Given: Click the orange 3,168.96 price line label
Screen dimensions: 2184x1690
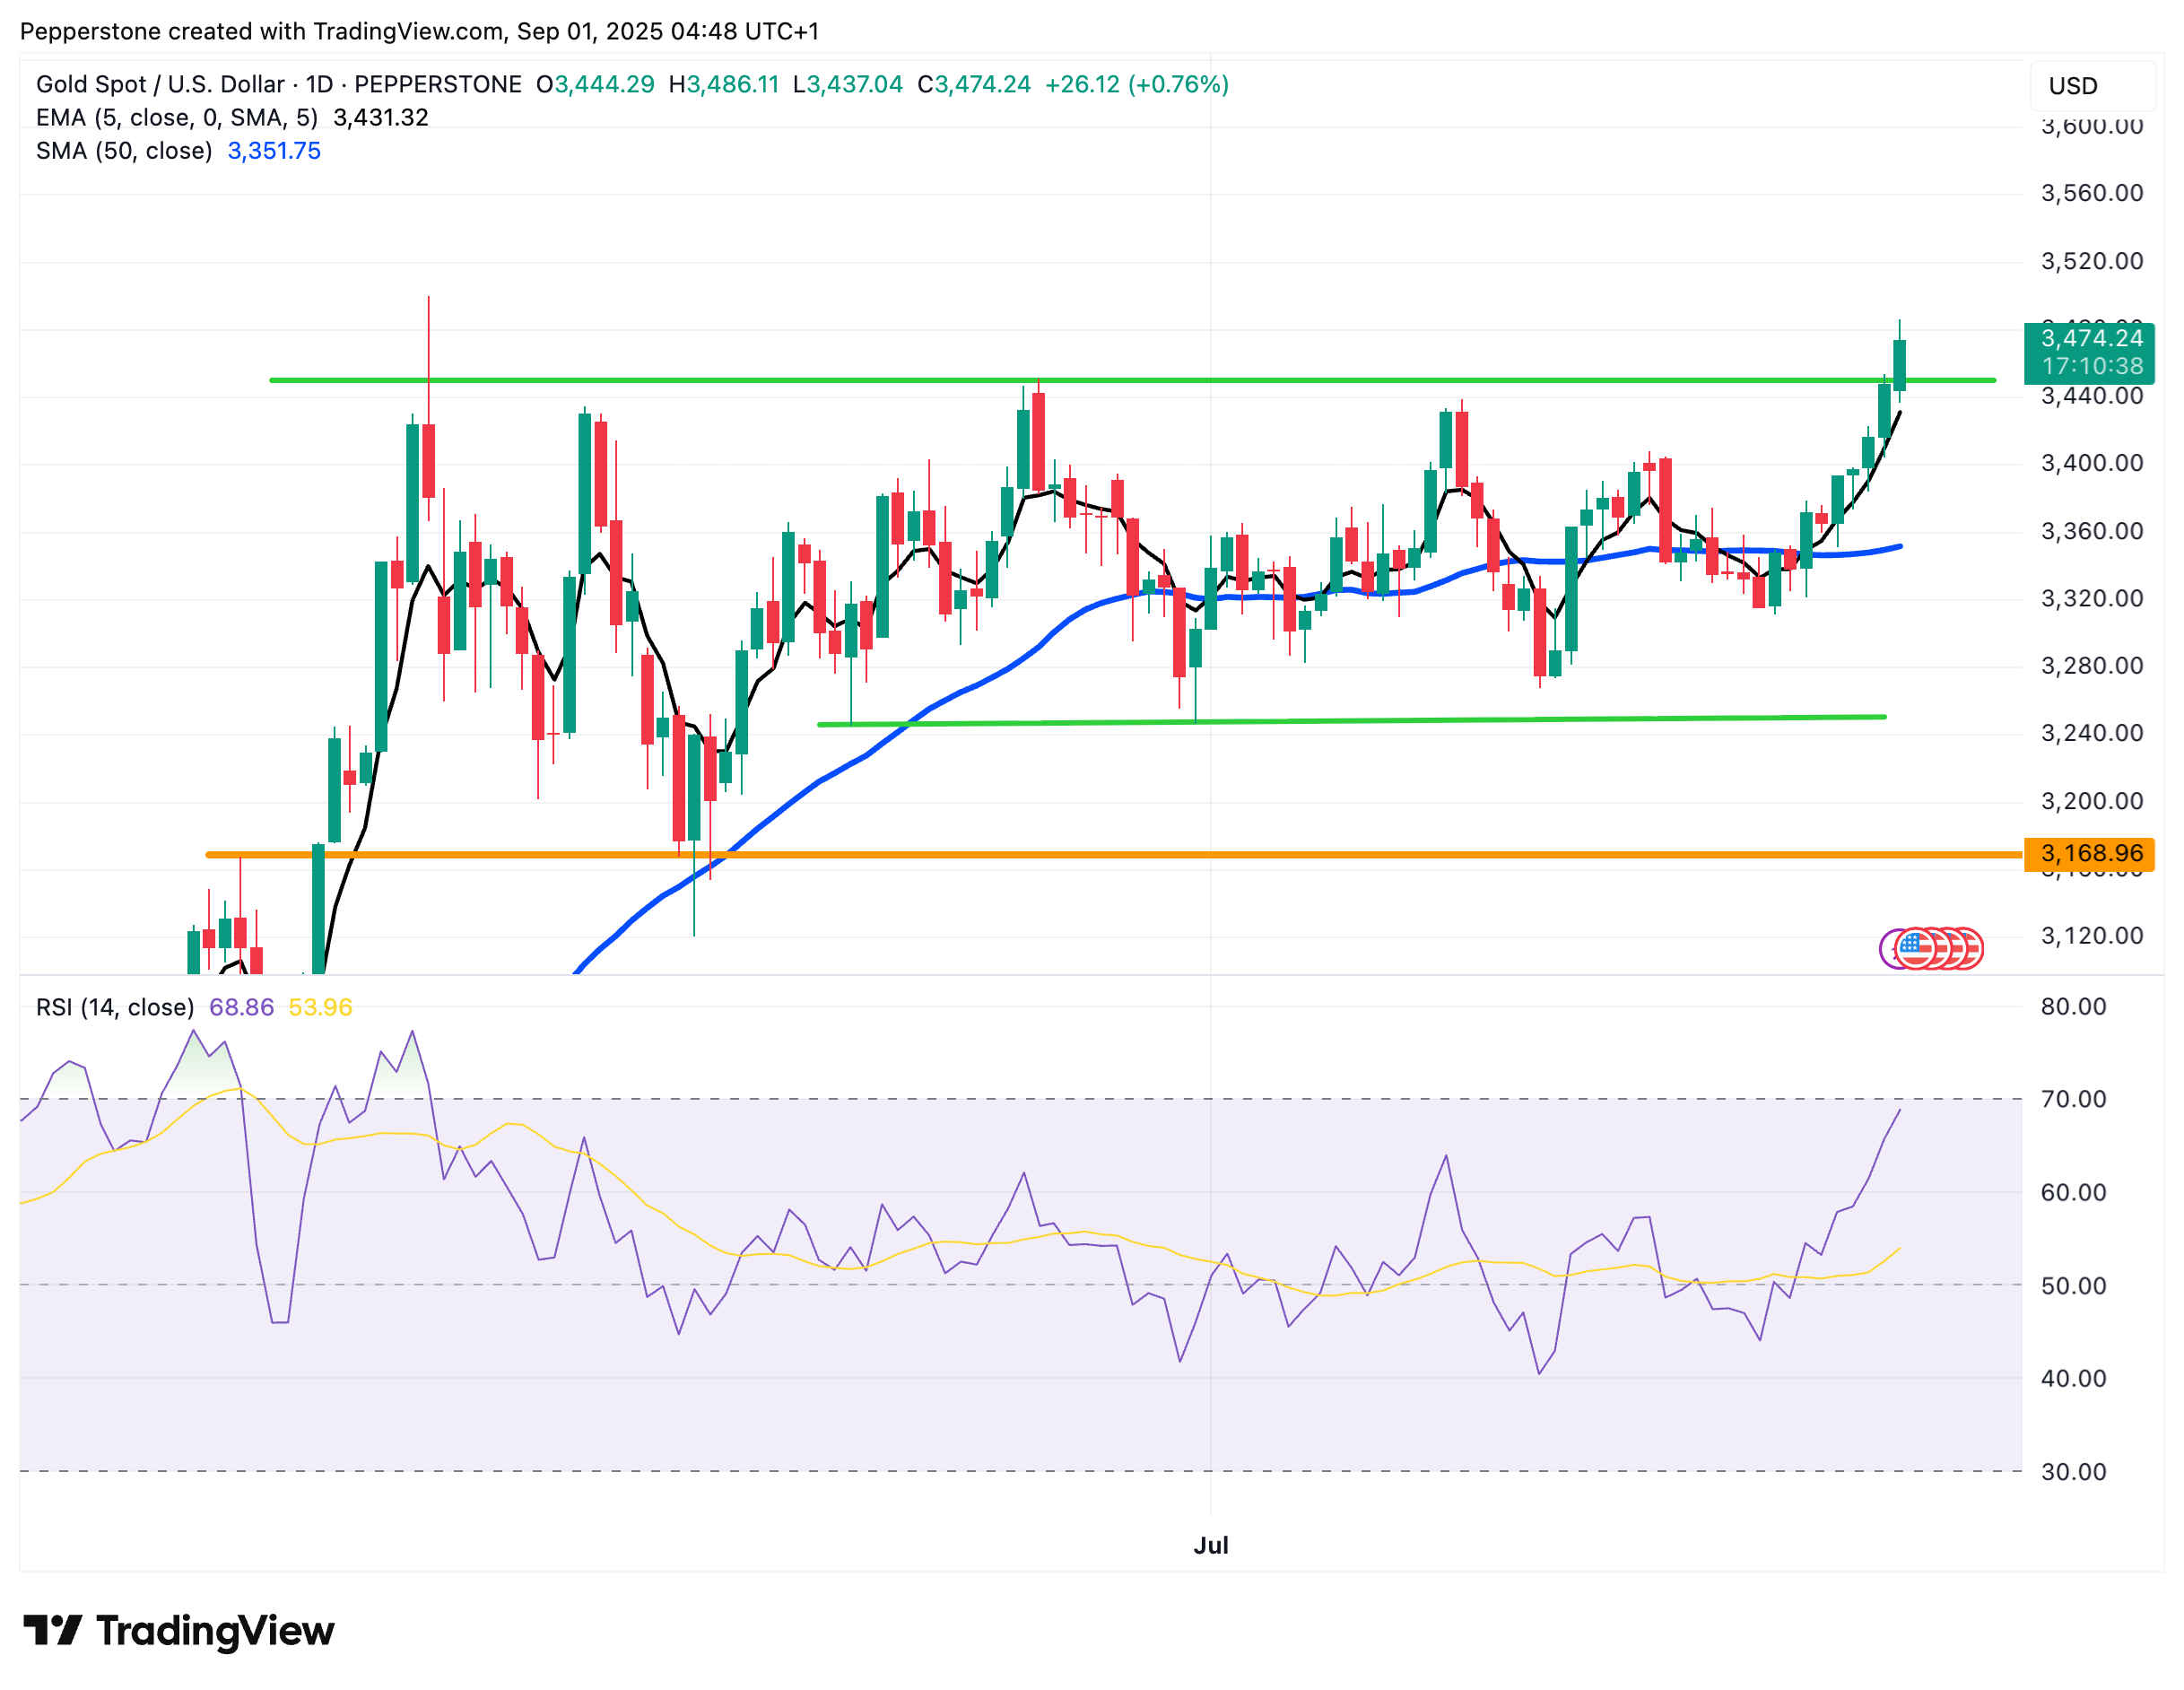Looking at the screenshot, I should [2089, 853].
